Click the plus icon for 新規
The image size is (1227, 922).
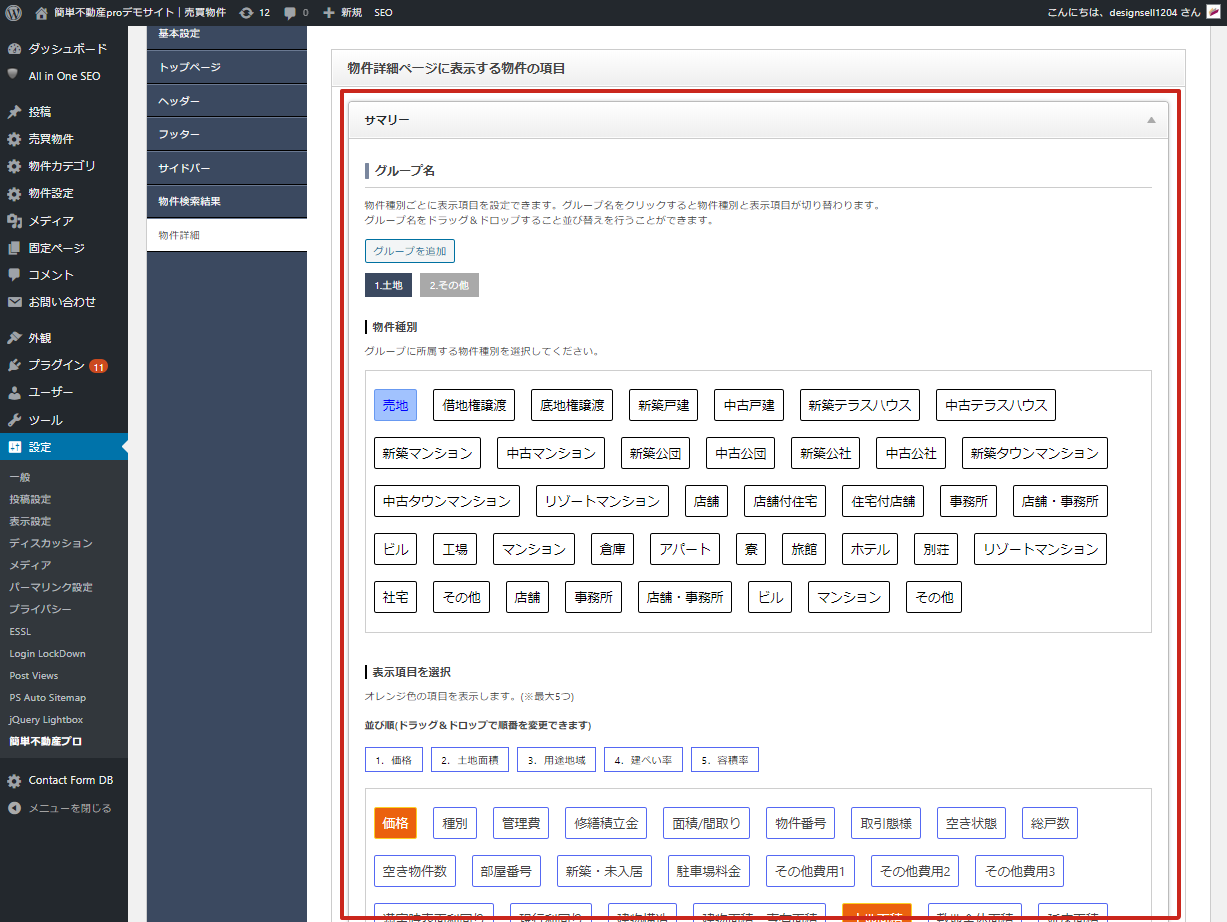tap(329, 13)
